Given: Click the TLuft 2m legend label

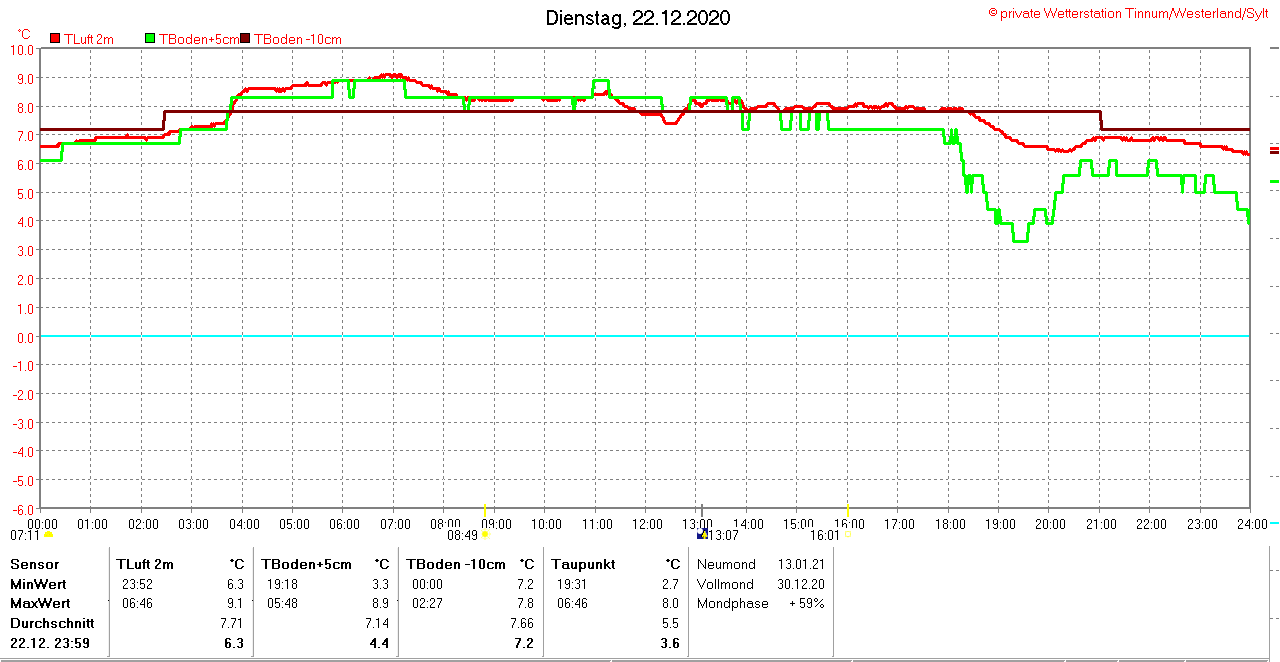Looking at the screenshot, I should (x=88, y=39).
